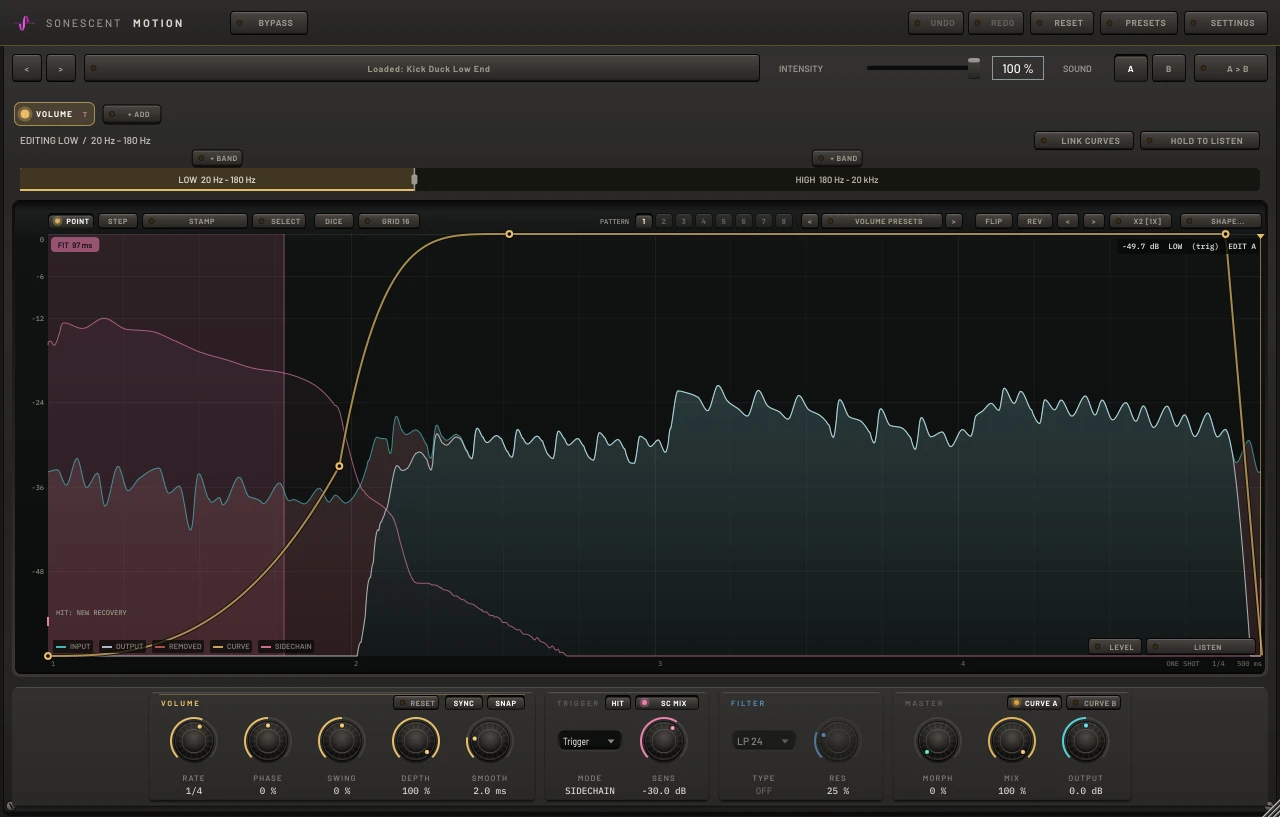
Task: Click the Sonescent logo icon
Action: click(x=26, y=22)
